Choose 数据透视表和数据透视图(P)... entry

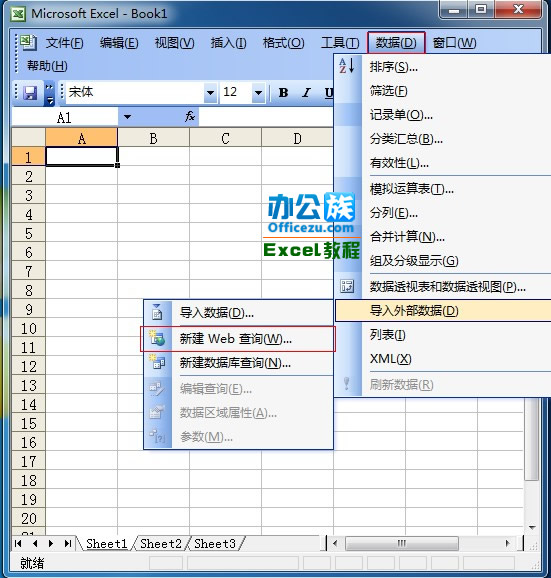click(442, 286)
